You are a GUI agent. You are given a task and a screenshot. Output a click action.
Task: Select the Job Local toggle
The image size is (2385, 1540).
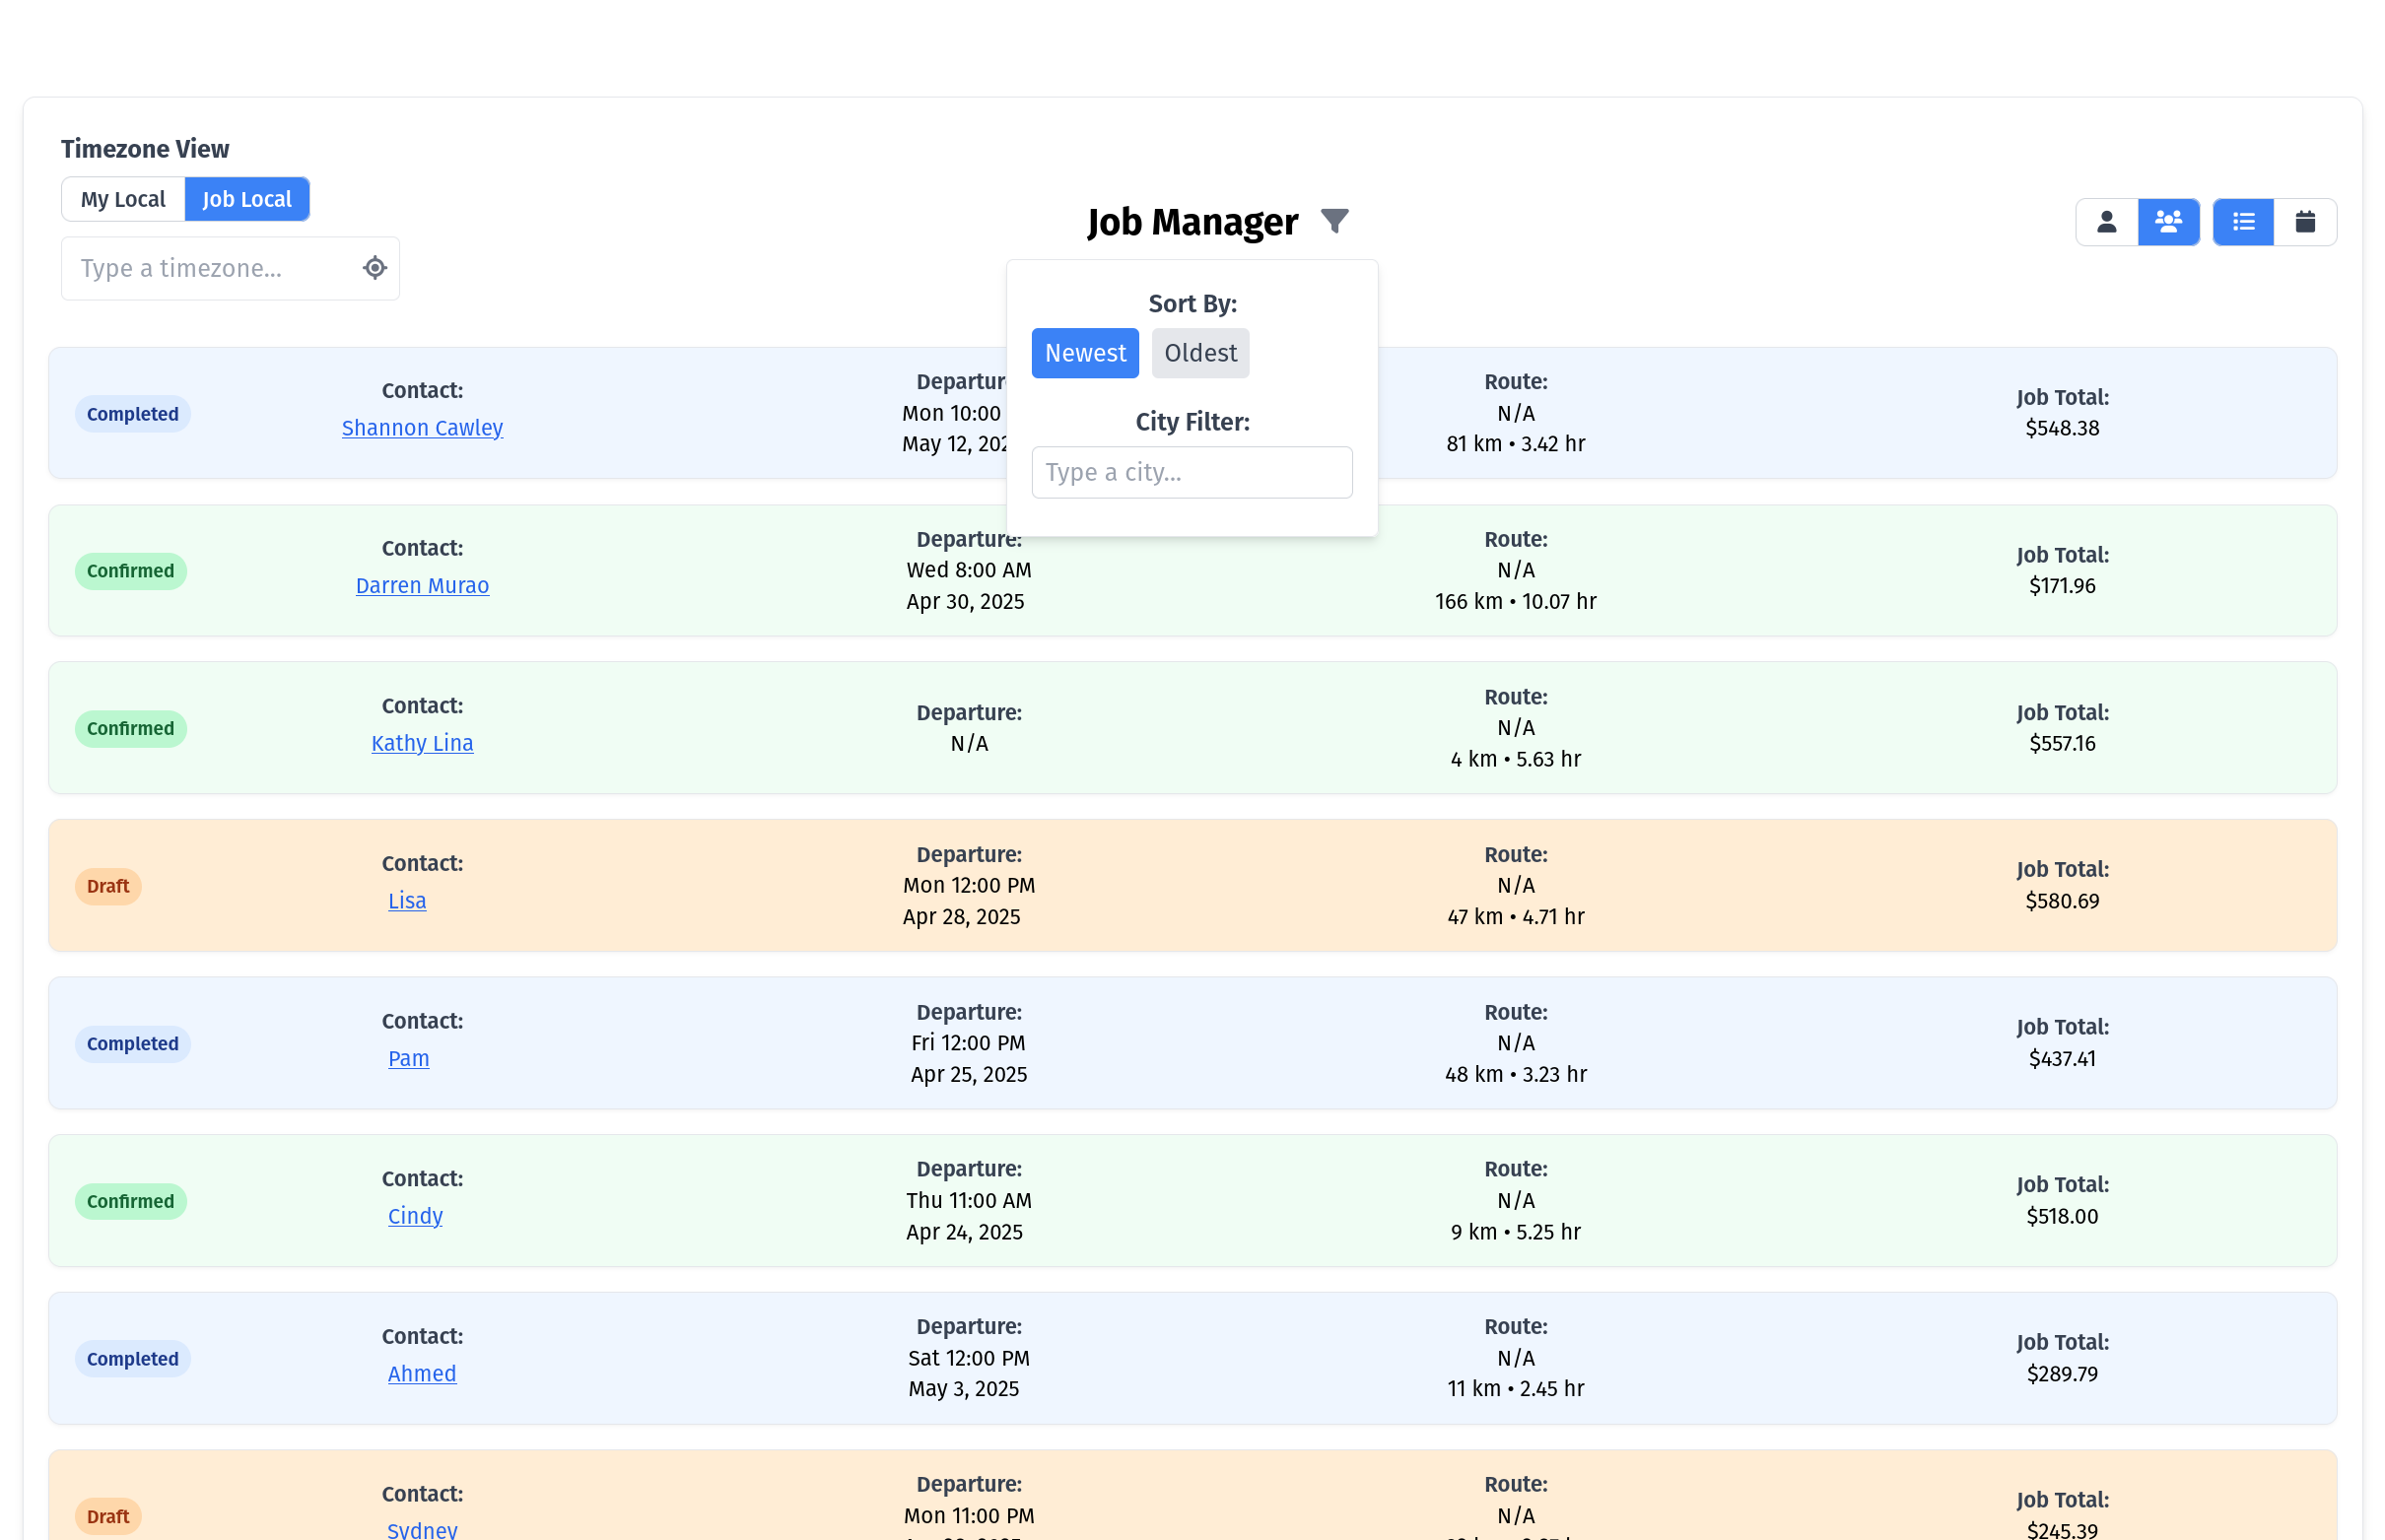(x=246, y=199)
